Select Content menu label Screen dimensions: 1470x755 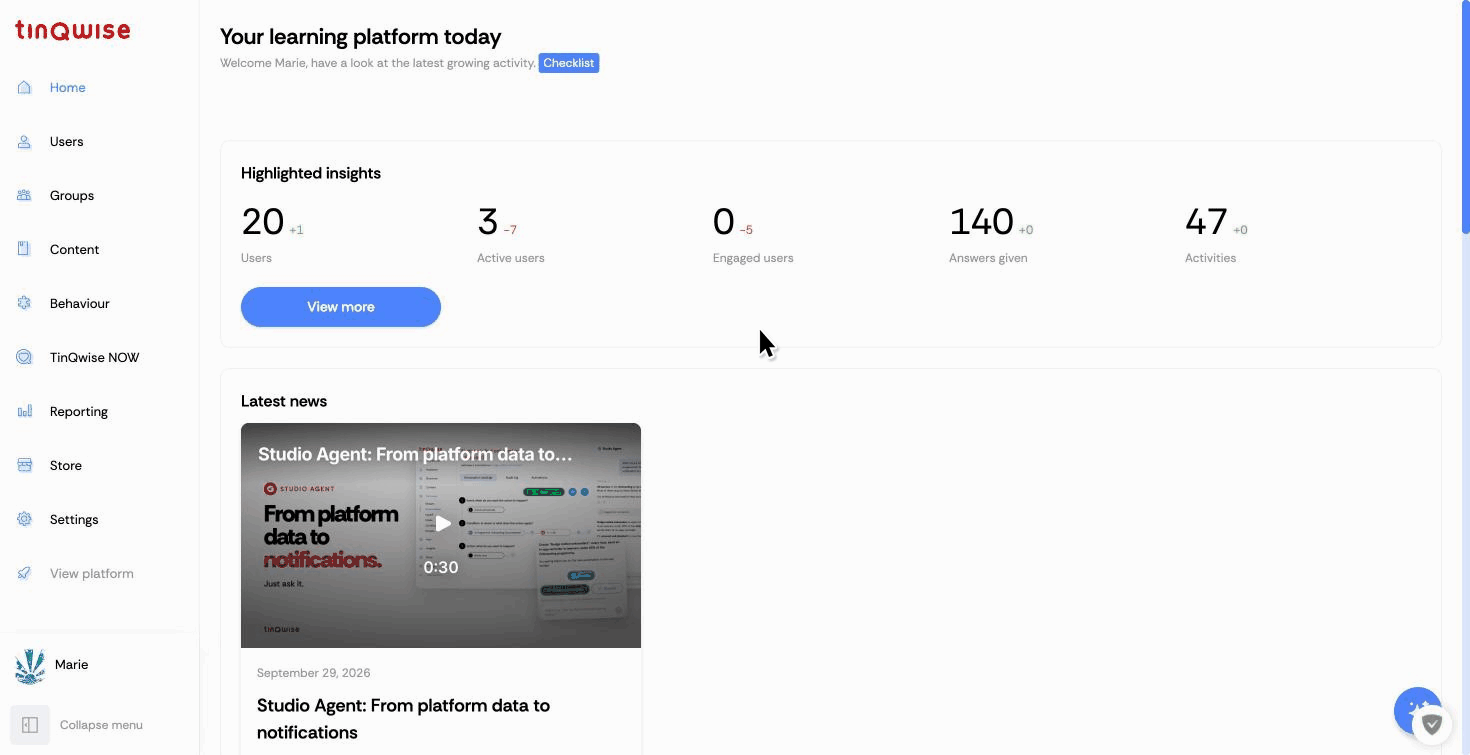(75, 250)
